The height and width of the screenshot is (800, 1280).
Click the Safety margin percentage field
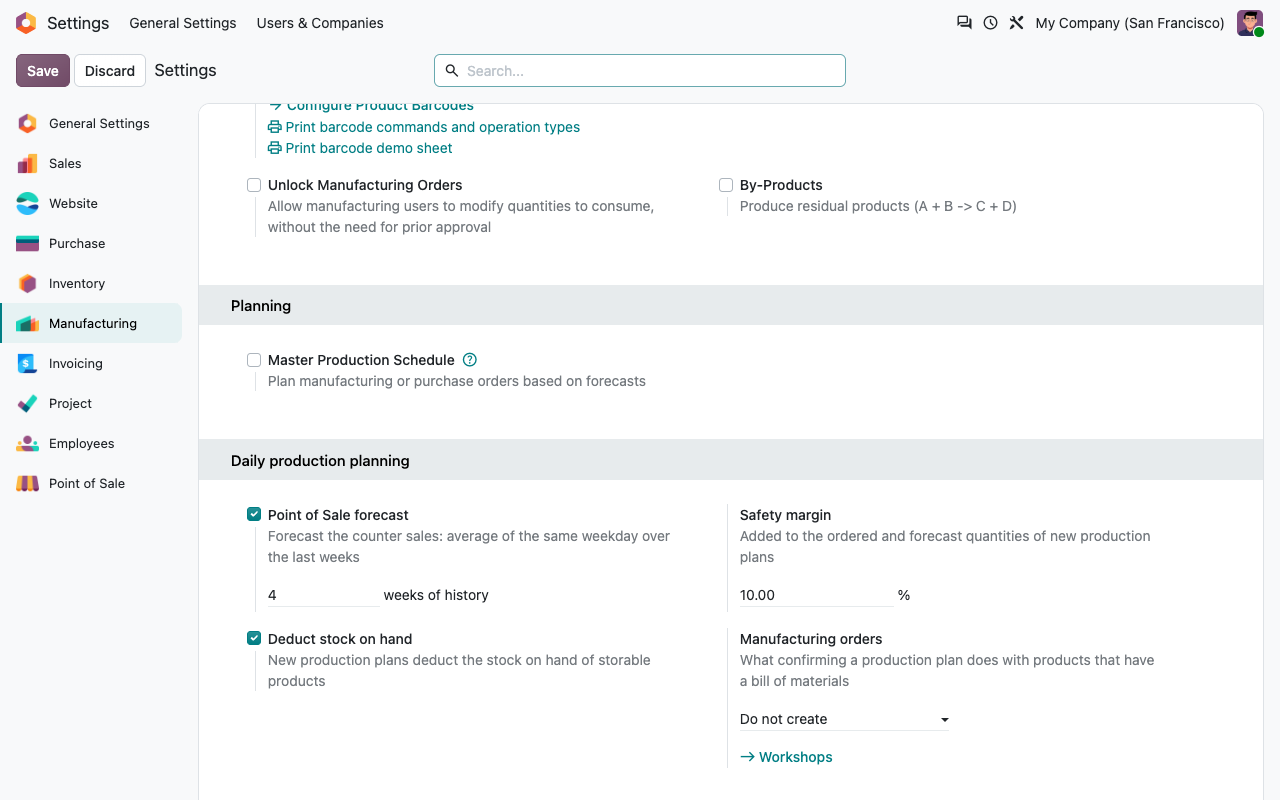(816, 595)
